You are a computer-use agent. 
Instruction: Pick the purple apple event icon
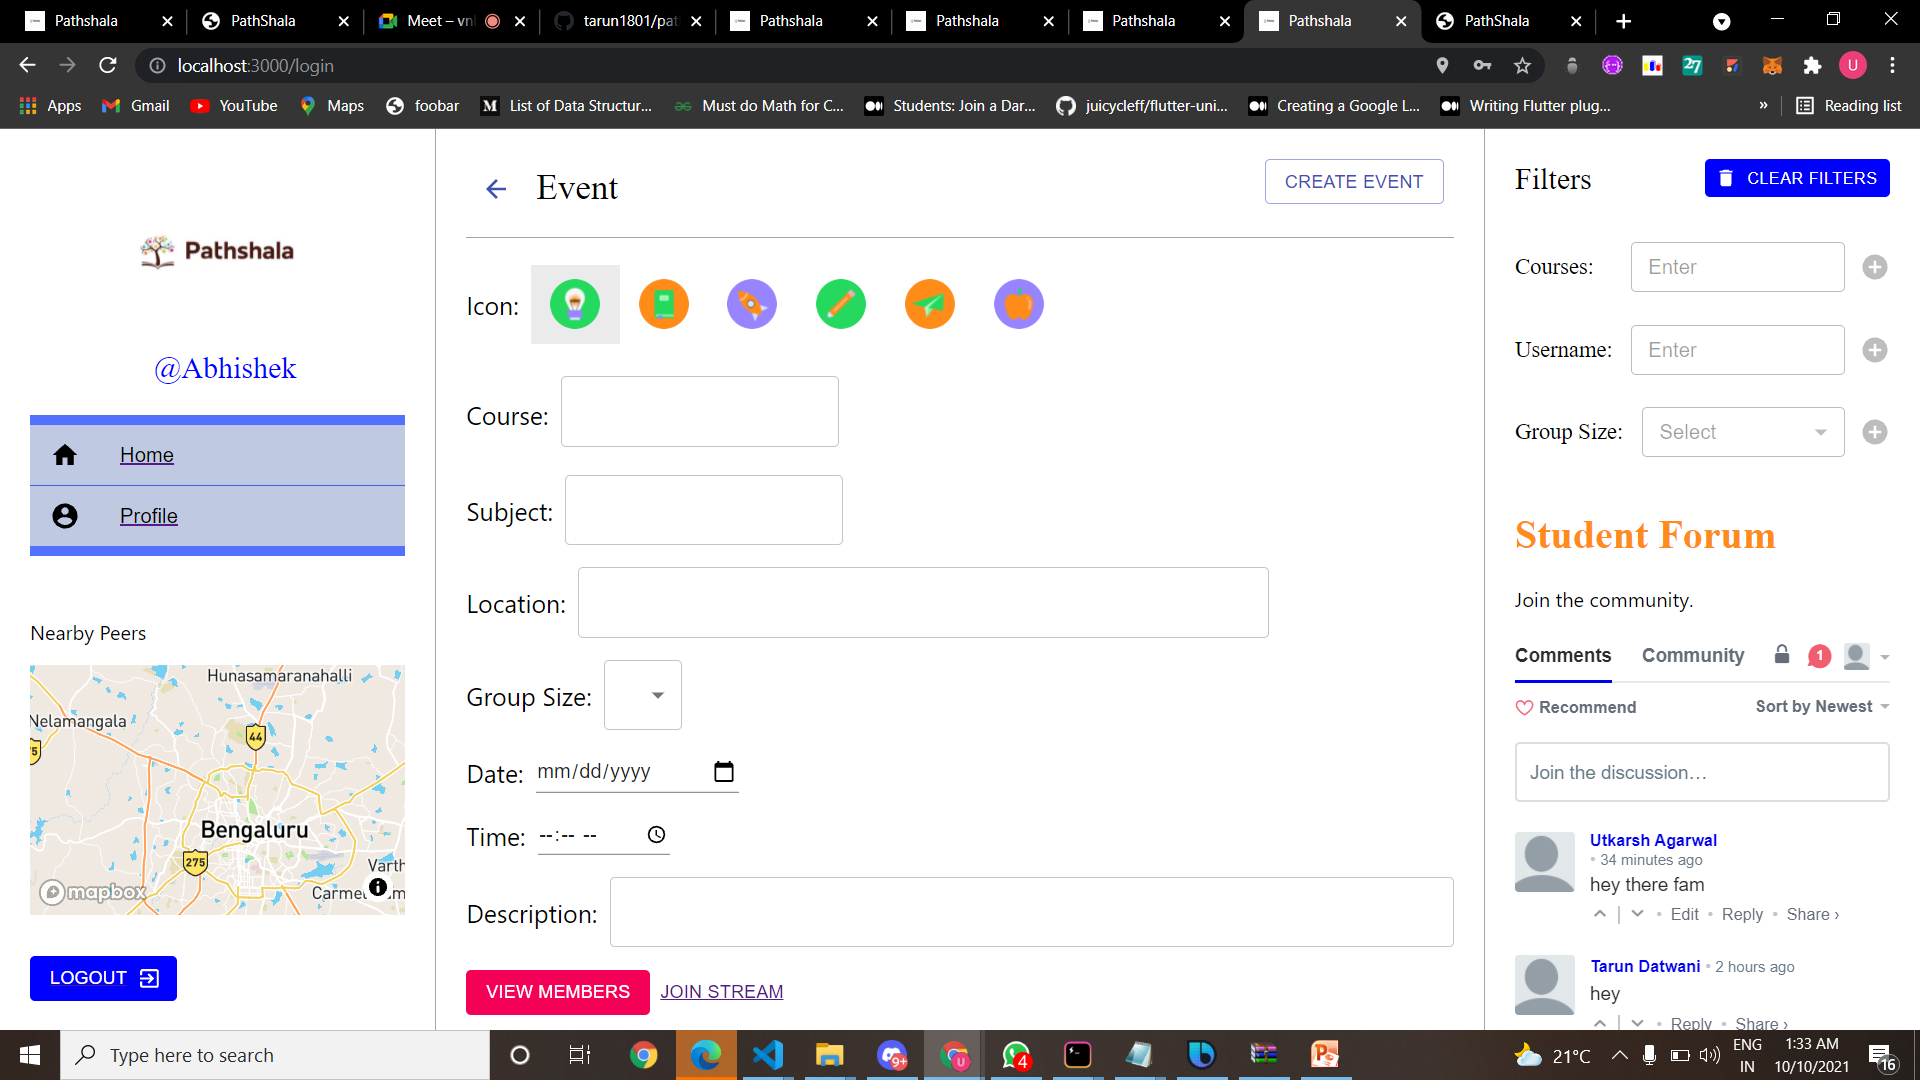1019,304
